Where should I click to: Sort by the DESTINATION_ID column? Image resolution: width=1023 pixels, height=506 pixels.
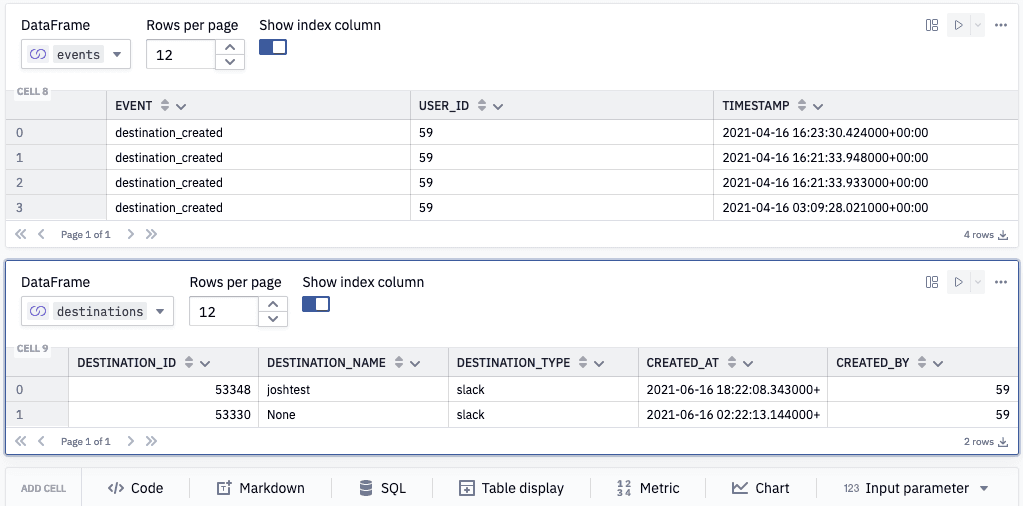(189, 363)
